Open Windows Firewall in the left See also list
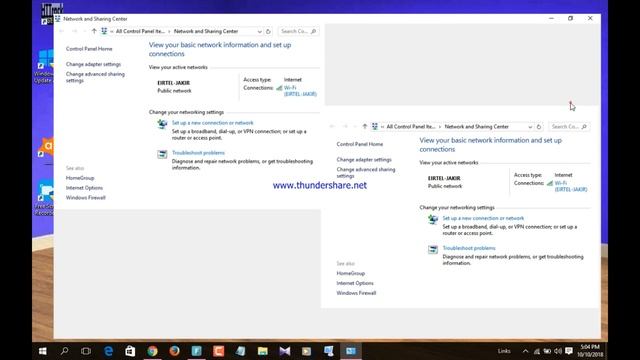640x360 pixels. (x=86, y=198)
